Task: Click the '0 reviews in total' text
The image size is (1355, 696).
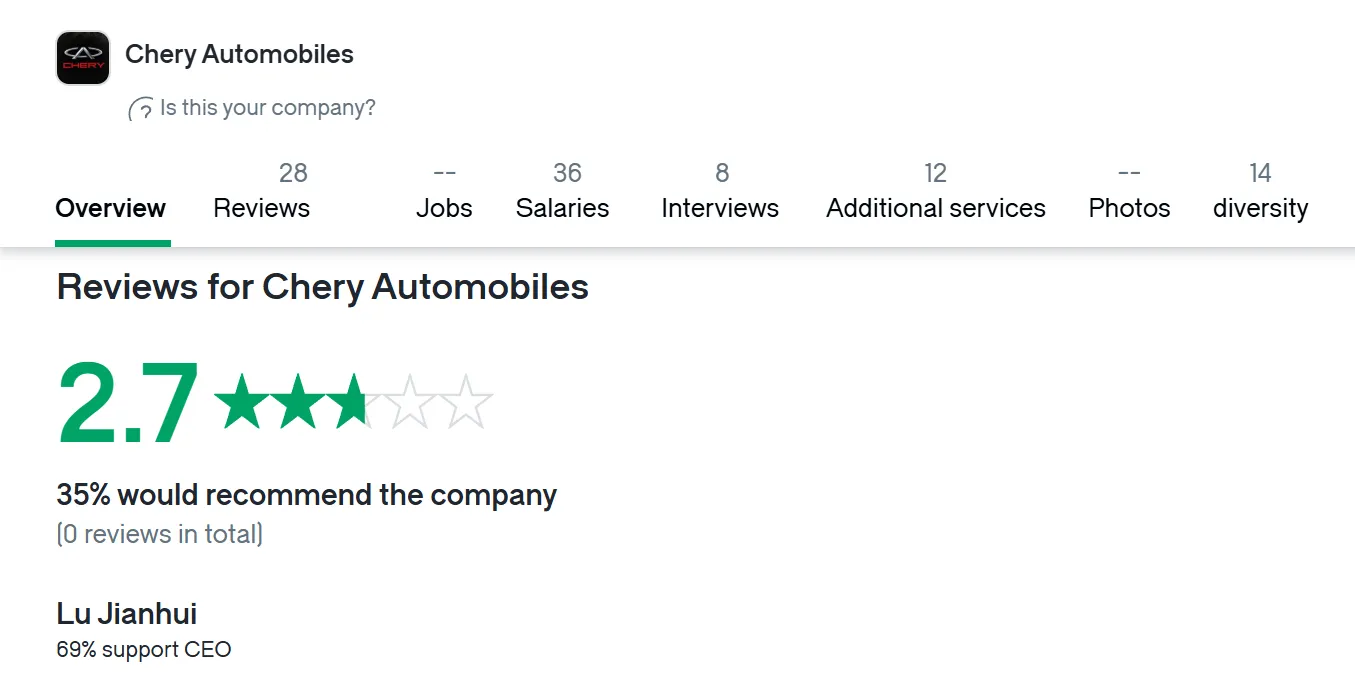Action: coord(160,534)
